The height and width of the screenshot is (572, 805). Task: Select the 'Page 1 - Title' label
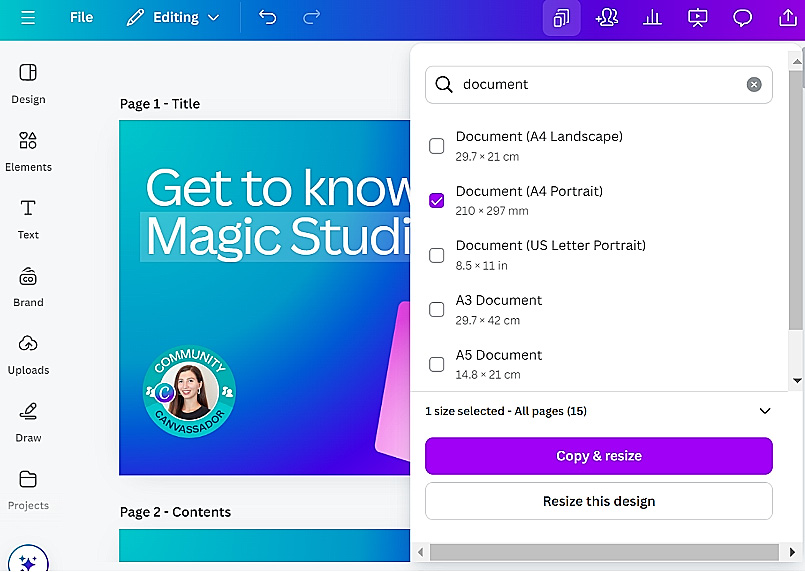160,104
